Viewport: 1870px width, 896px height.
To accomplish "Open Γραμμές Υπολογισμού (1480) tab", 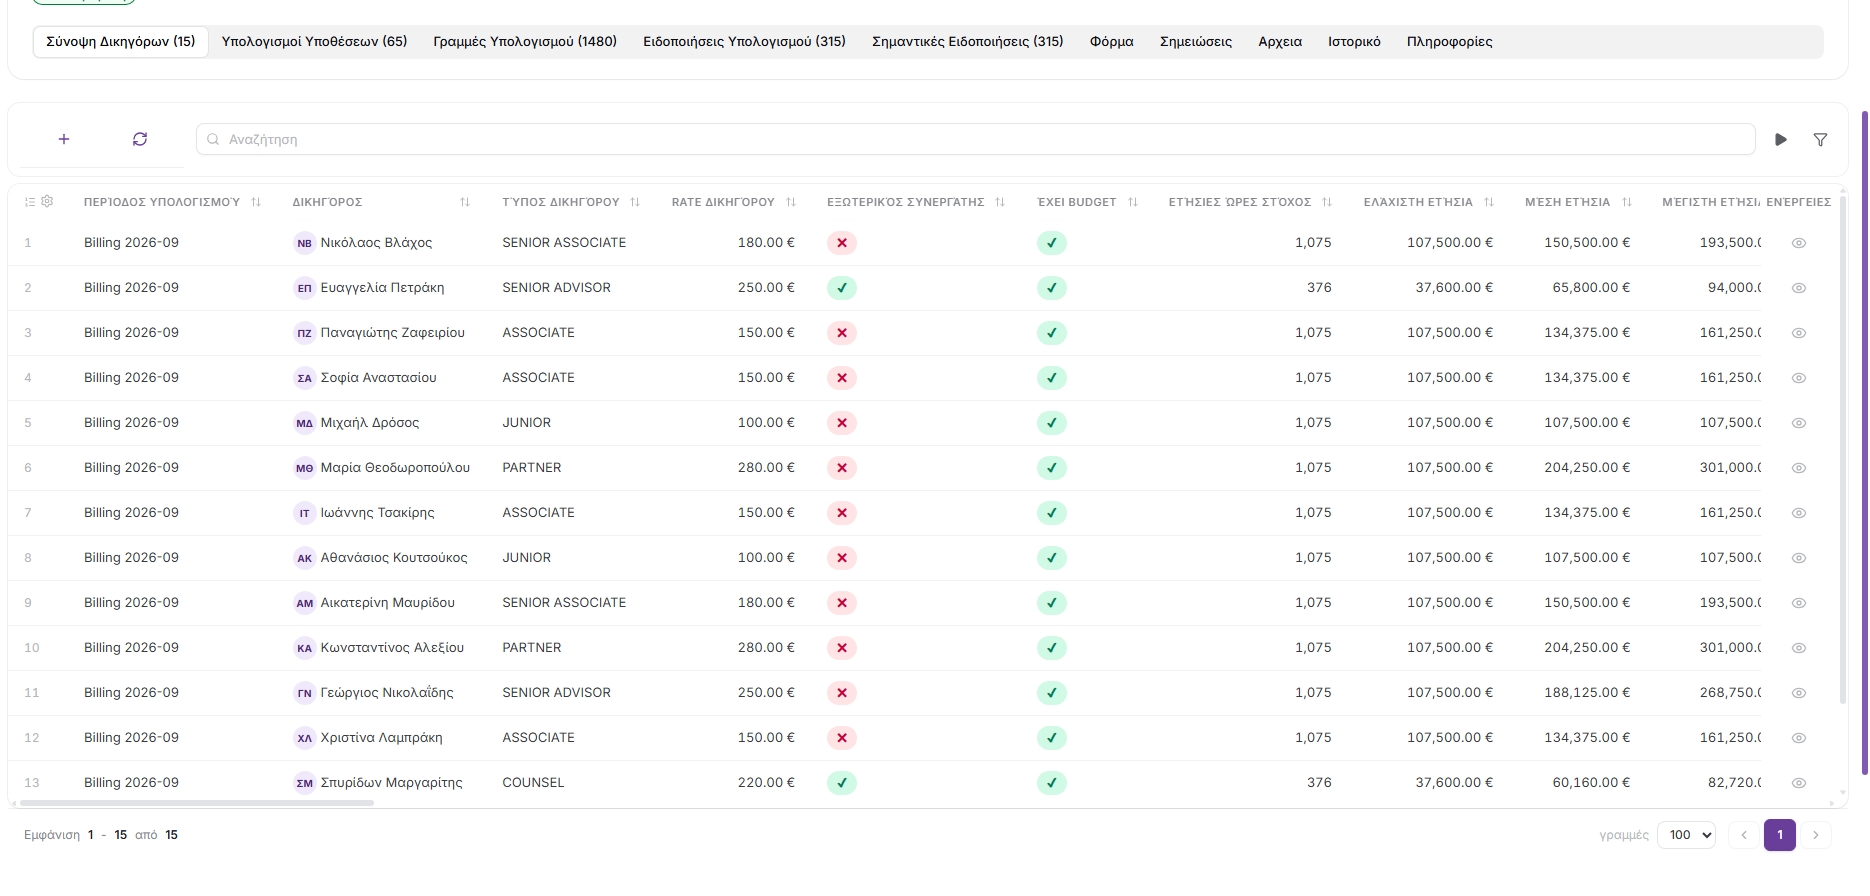I will coord(525,41).
